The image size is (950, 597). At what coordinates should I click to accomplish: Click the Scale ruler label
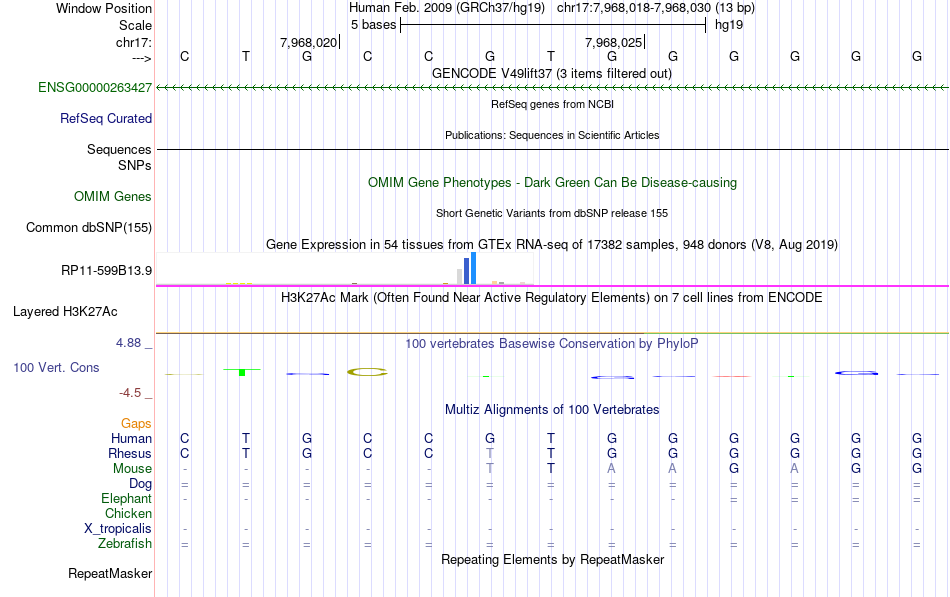pos(135,25)
